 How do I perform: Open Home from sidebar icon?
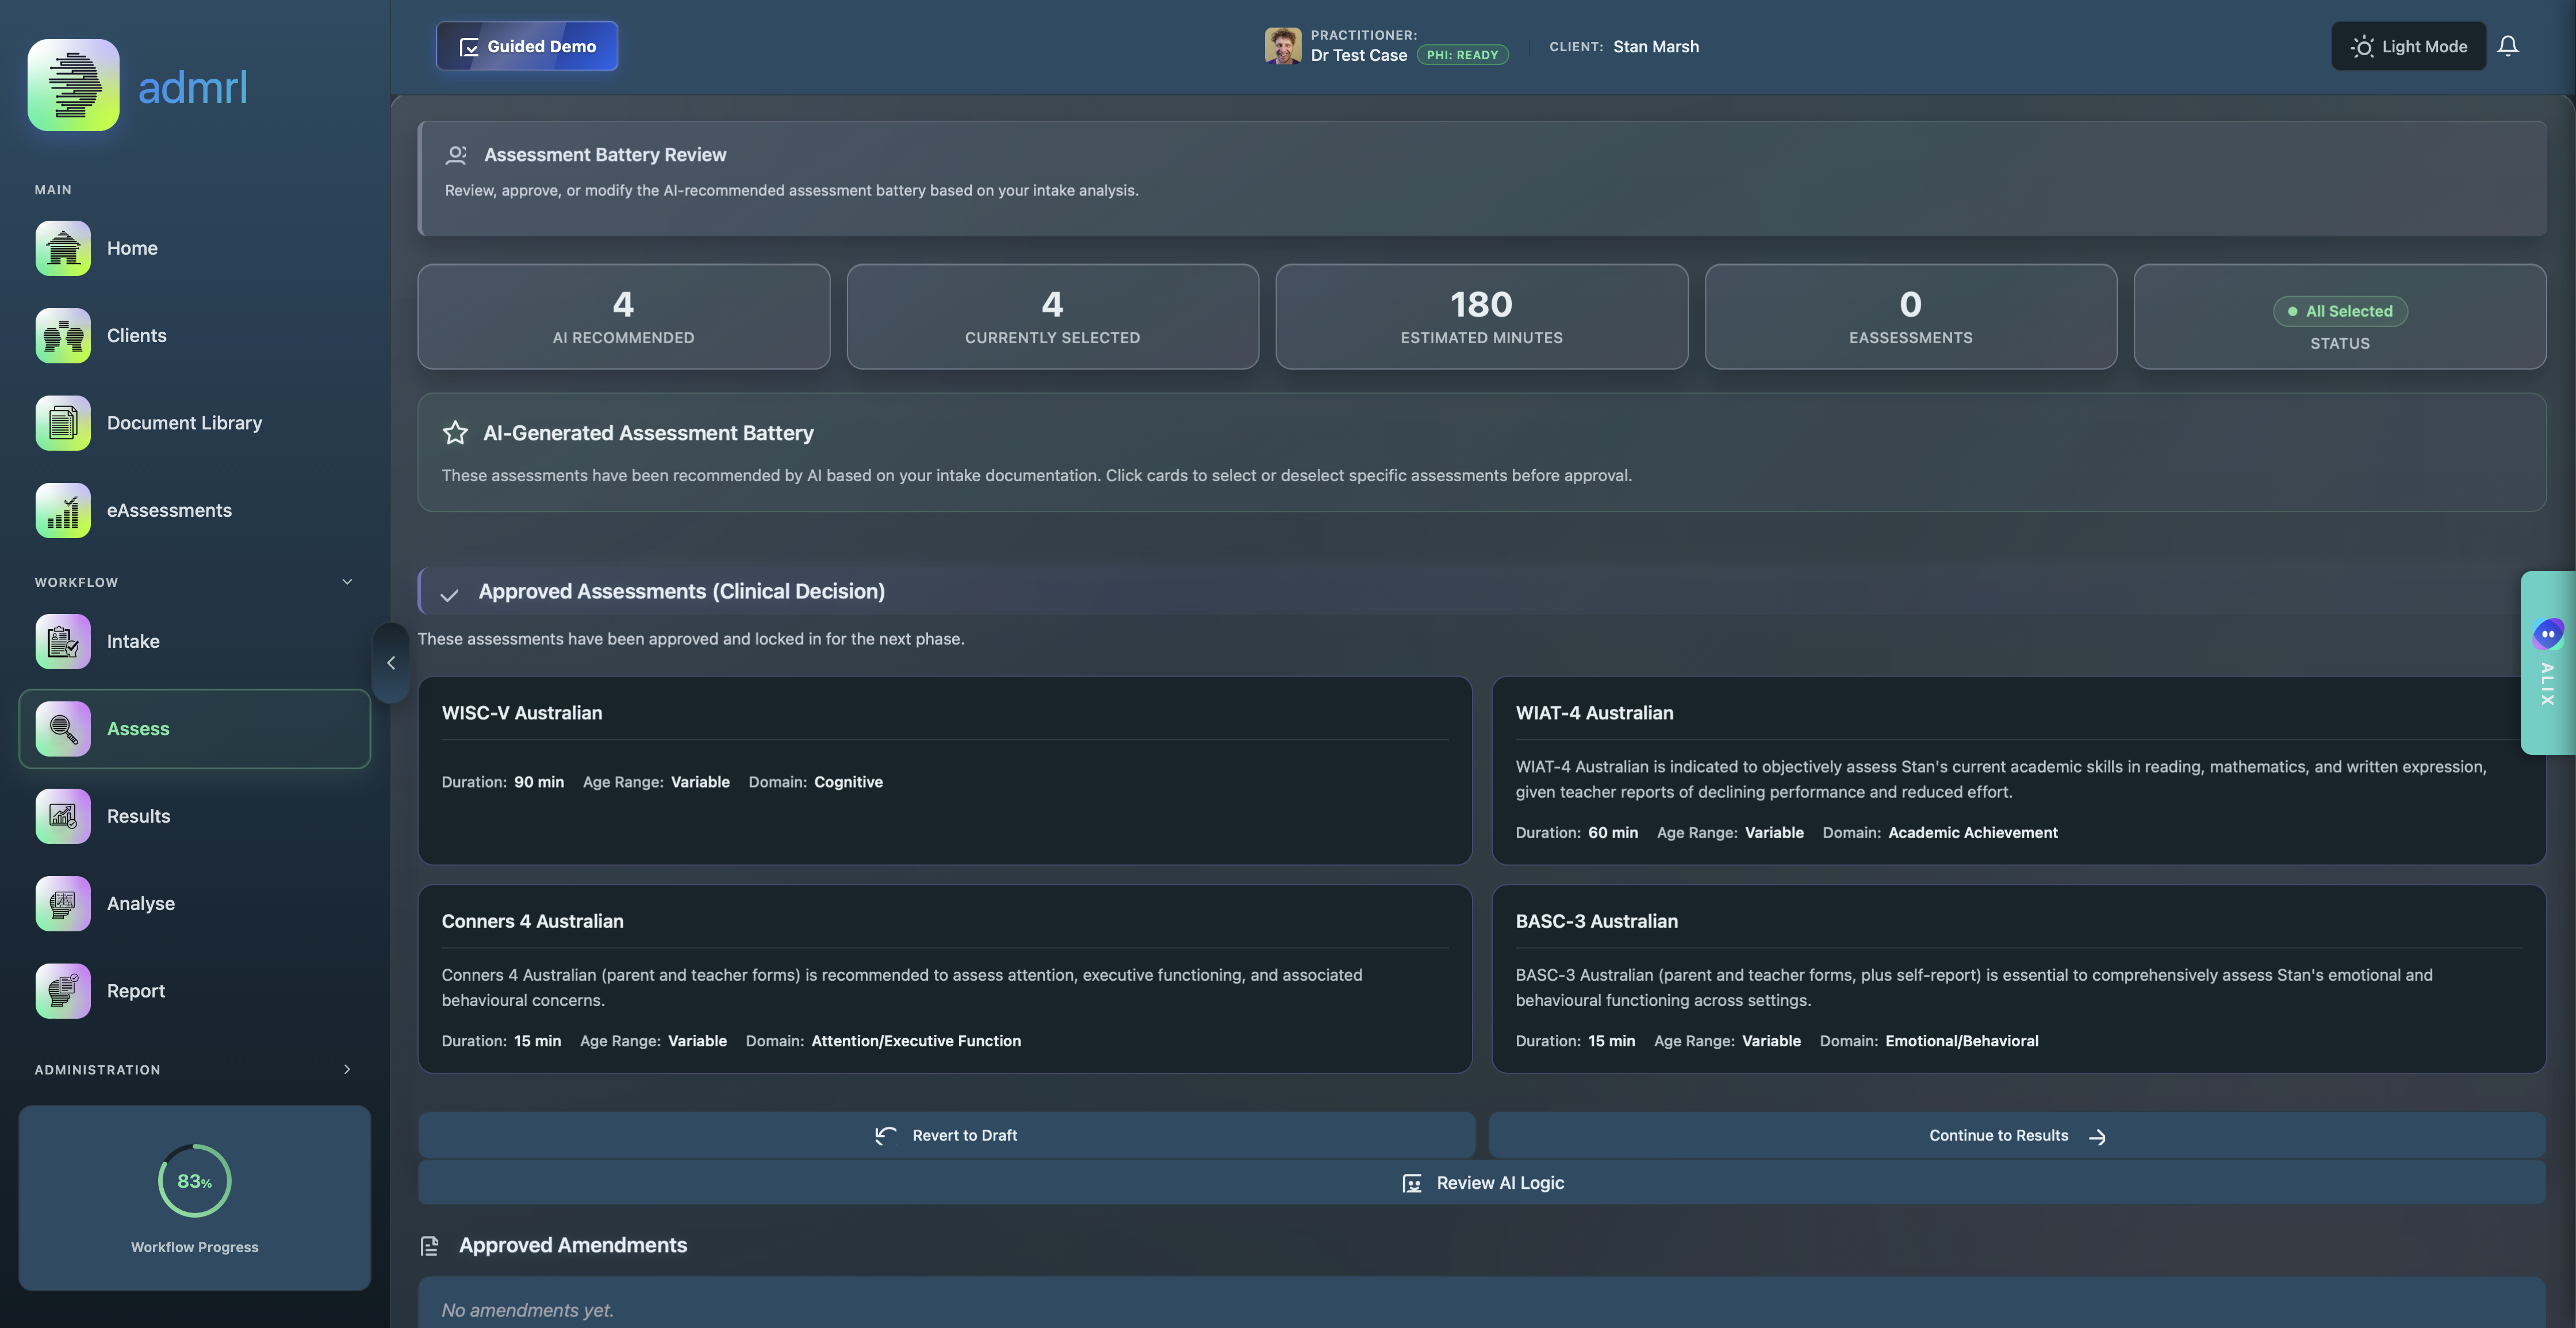click(x=63, y=248)
